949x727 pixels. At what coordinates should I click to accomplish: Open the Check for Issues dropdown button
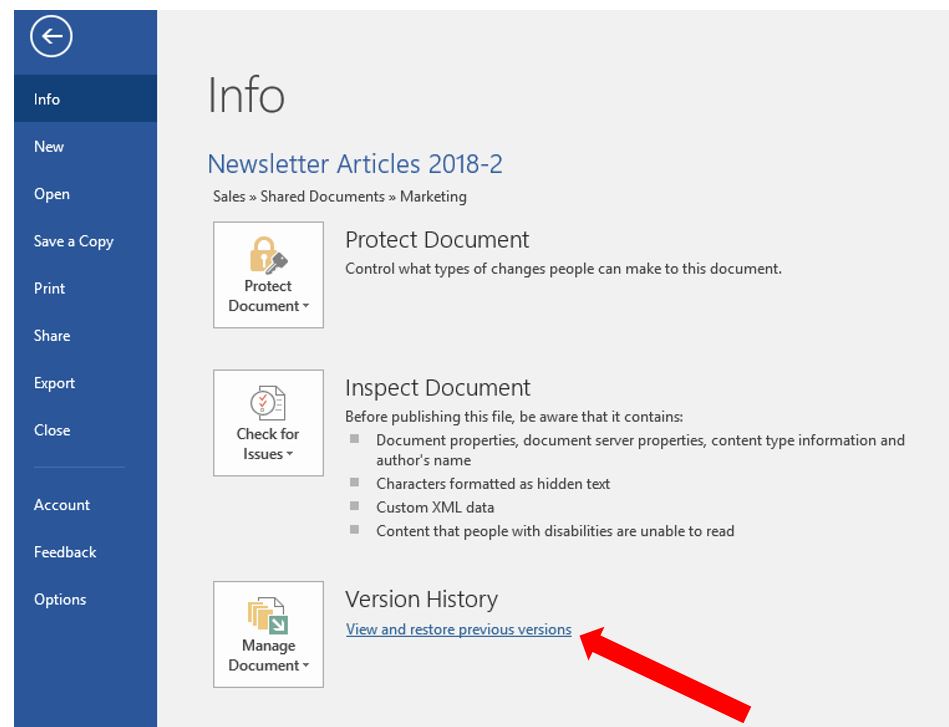coord(268,423)
